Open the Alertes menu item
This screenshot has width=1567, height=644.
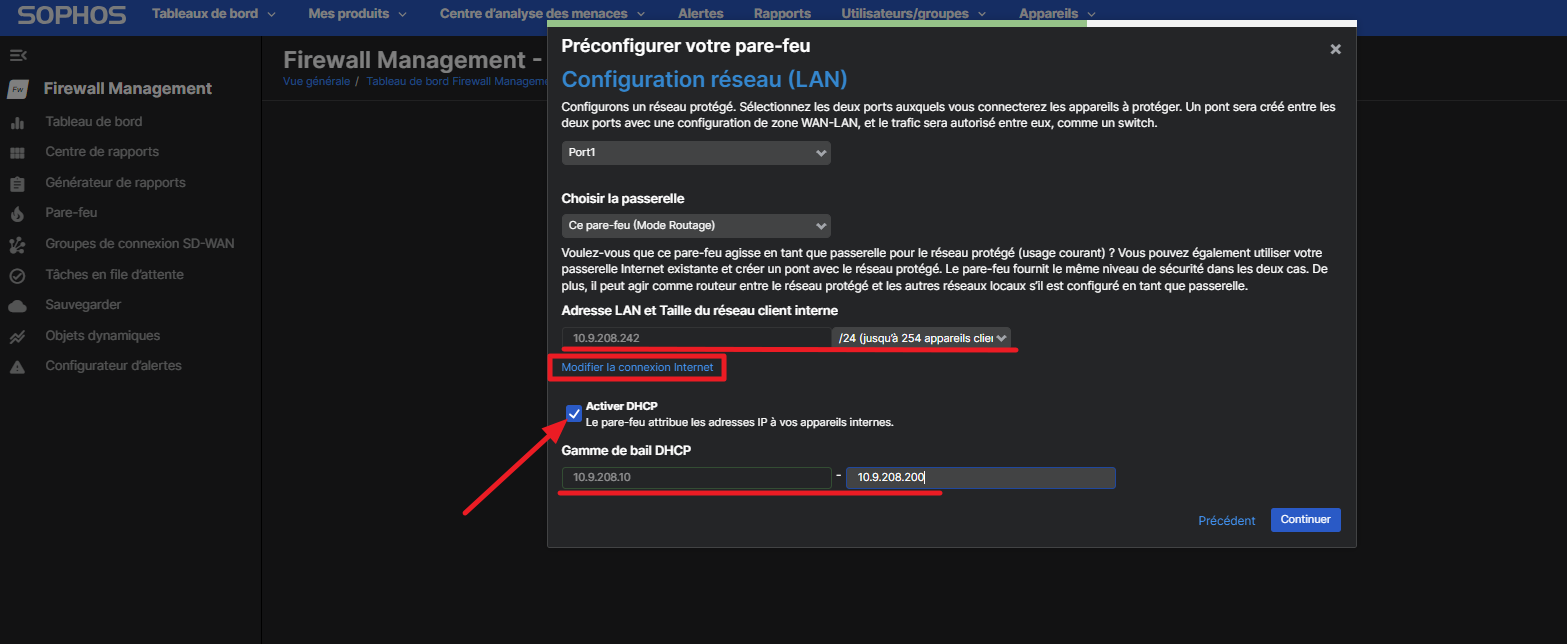[x=701, y=14]
